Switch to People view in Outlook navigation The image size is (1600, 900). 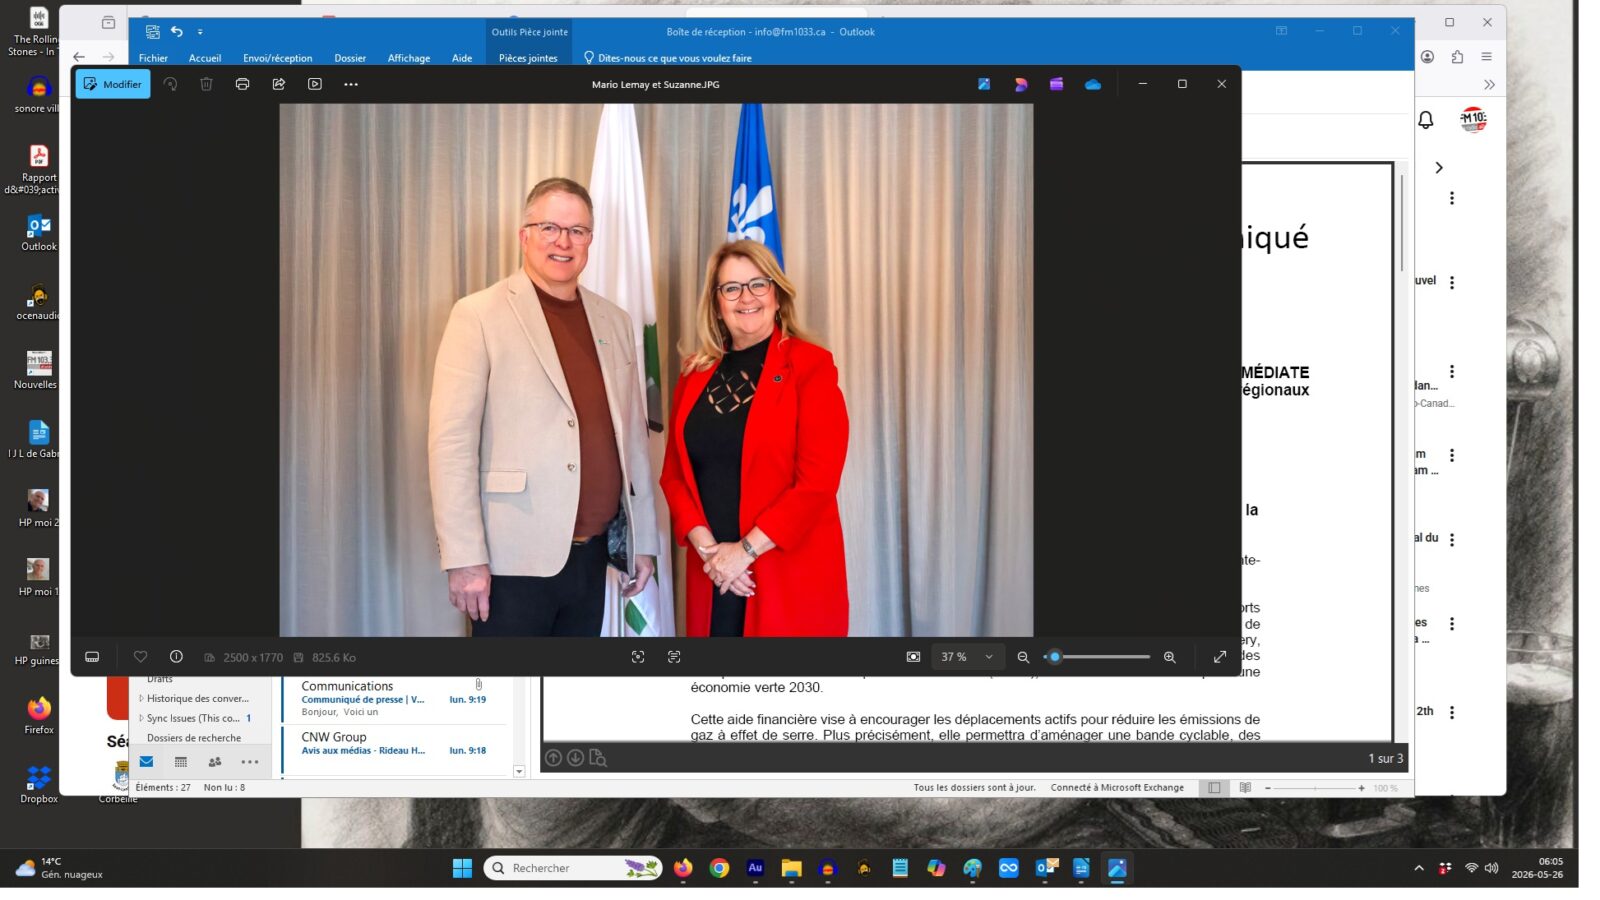[215, 762]
